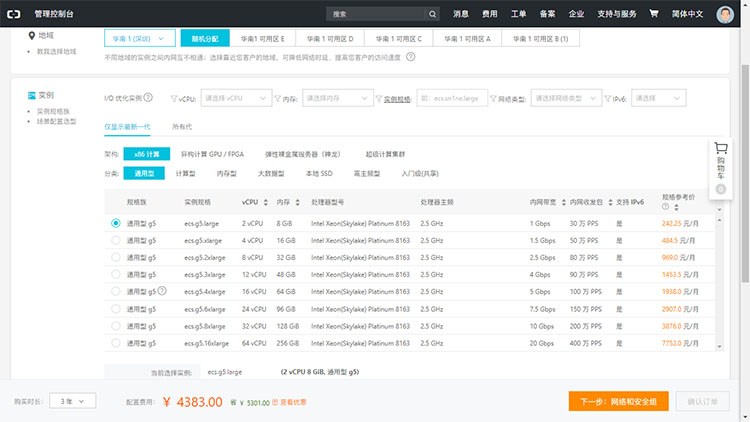
Task: Open the 购买时长 3年 dropdown
Action: (73, 401)
